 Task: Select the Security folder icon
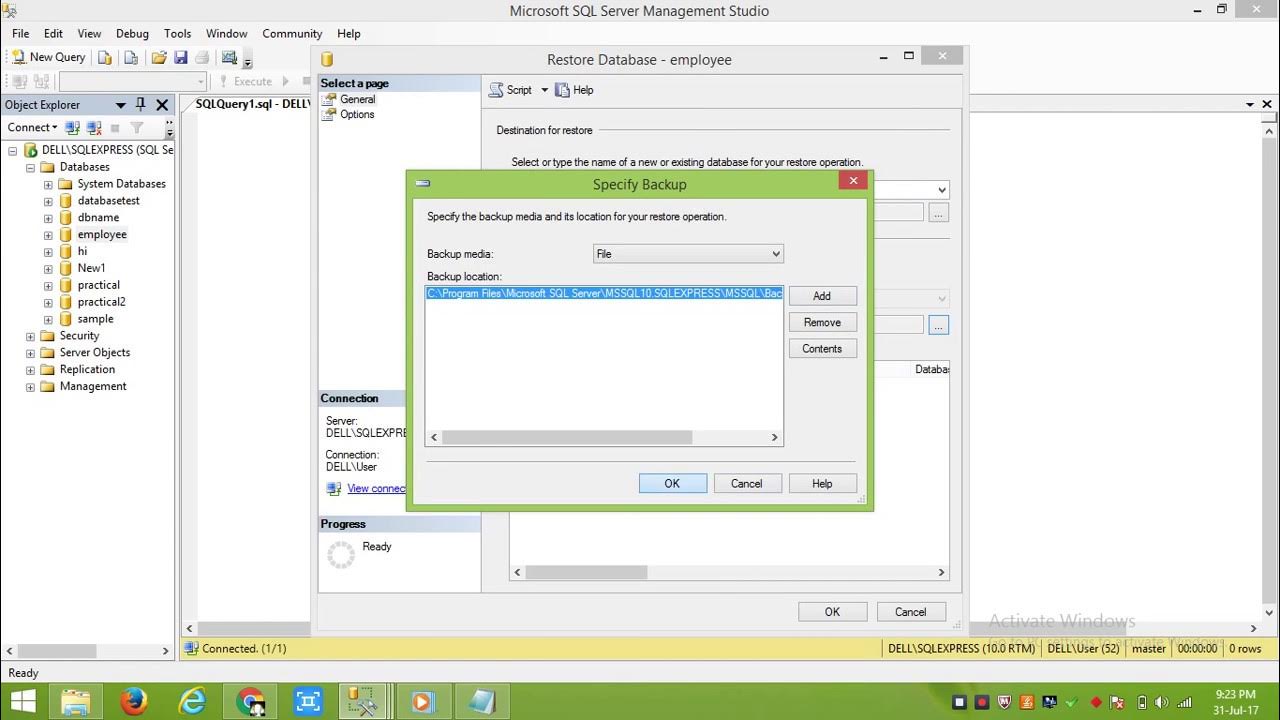[x=48, y=336]
